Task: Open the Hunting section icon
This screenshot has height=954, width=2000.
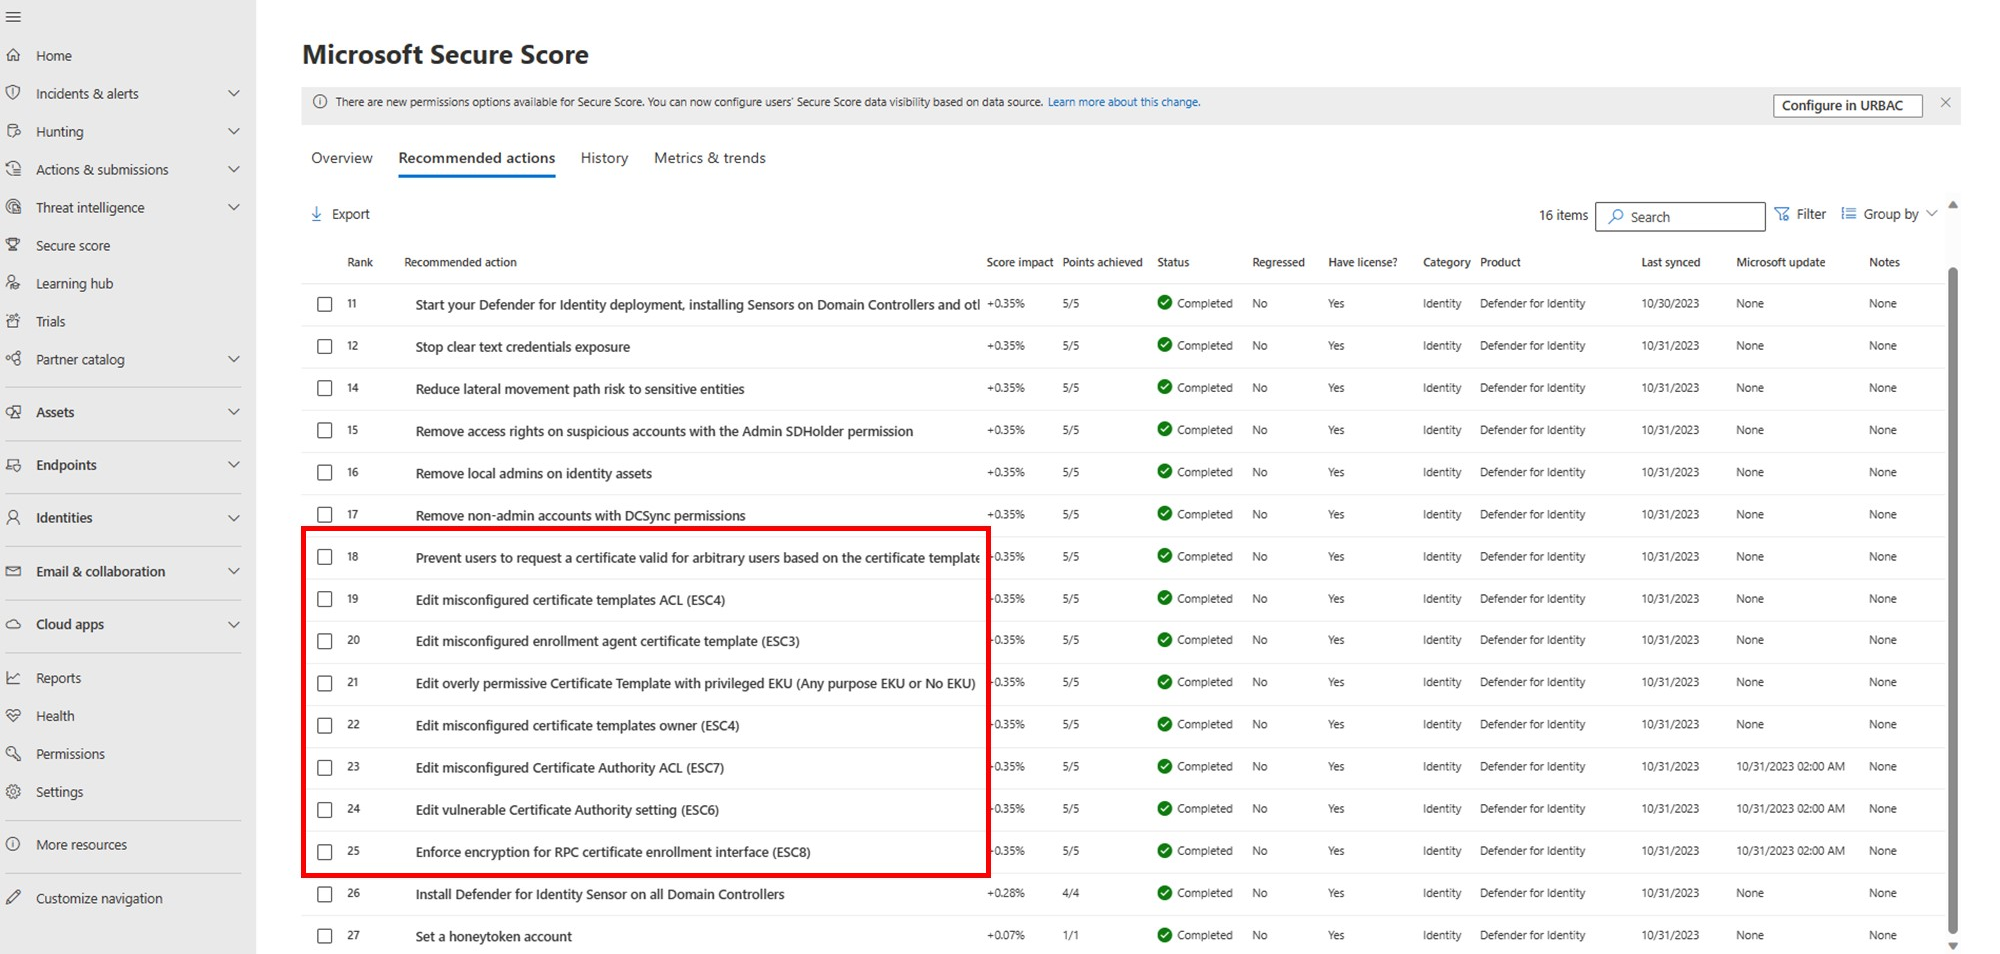Action: tap(14, 131)
